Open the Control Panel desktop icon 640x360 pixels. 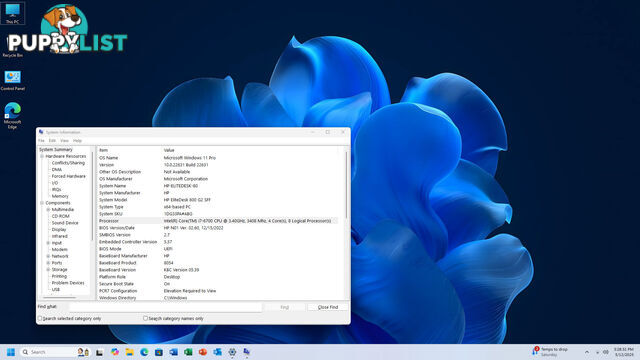(13, 80)
